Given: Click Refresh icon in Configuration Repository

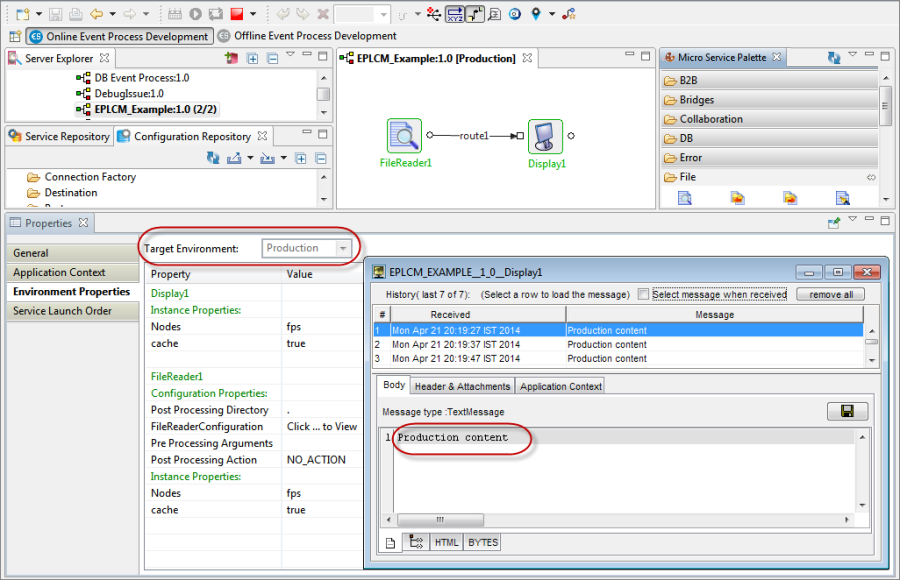Looking at the screenshot, I should [213, 158].
